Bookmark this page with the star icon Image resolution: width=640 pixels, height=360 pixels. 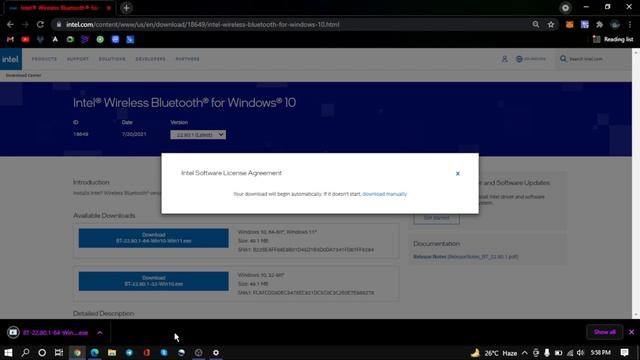pos(551,24)
